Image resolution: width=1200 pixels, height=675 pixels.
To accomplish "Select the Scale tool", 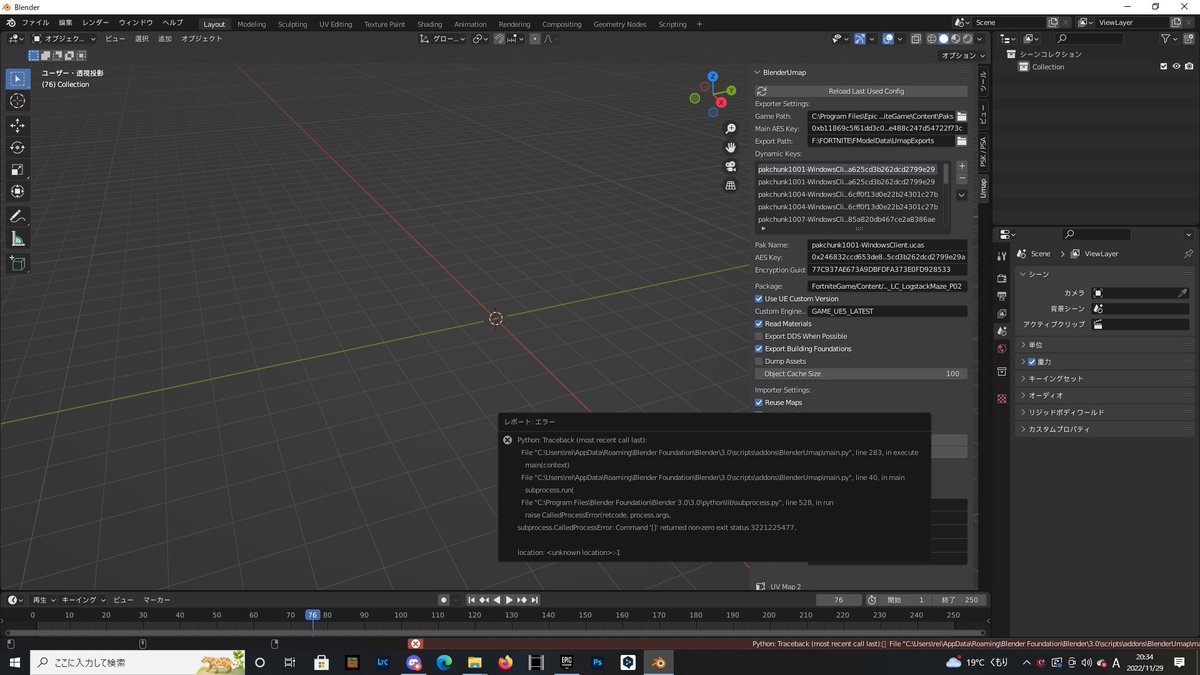I will point(18,169).
